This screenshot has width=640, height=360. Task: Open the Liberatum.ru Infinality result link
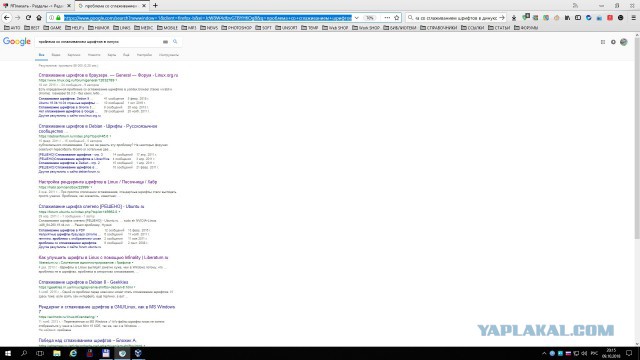click(103, 258)
